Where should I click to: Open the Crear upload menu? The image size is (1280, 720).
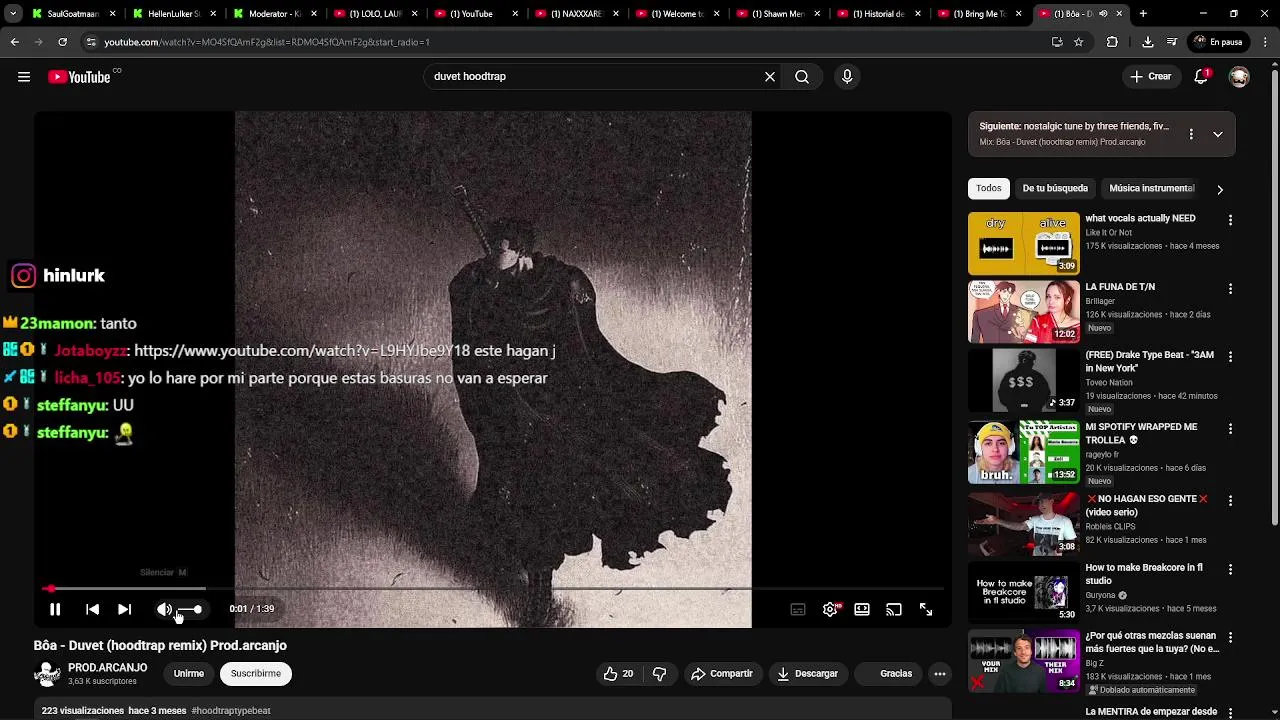(1150, 77)
